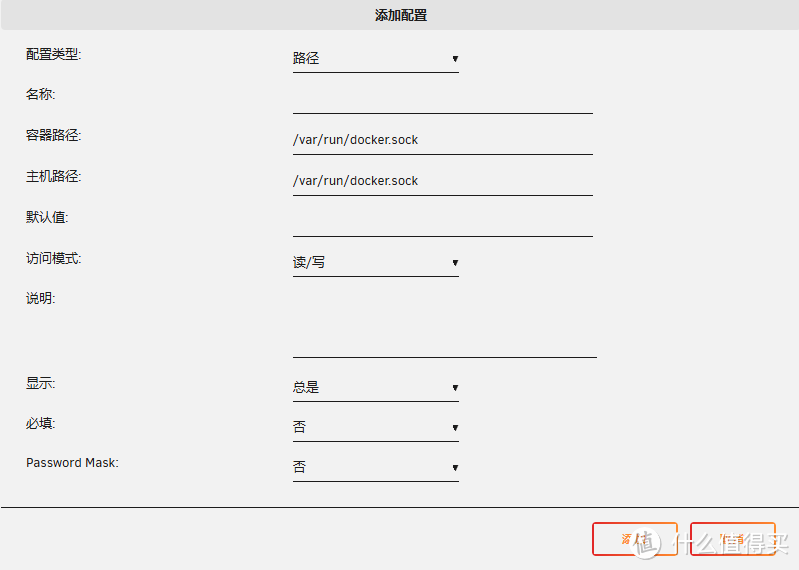This screenshot has width=799, height=570.
Task: Click the 默认值 label text
Action: 47,217
